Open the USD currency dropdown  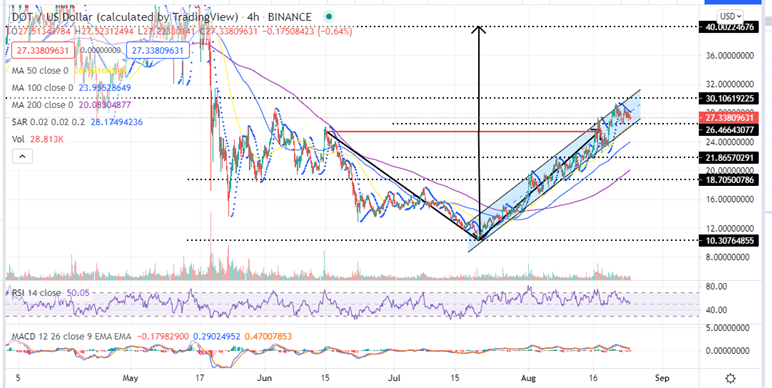[x=731, y=16]
